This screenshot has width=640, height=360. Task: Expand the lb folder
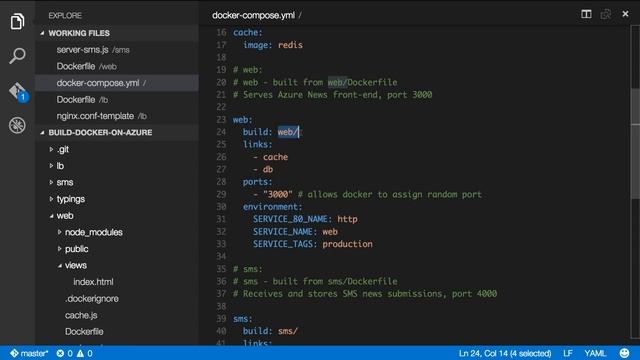click(x=51, y=166)
